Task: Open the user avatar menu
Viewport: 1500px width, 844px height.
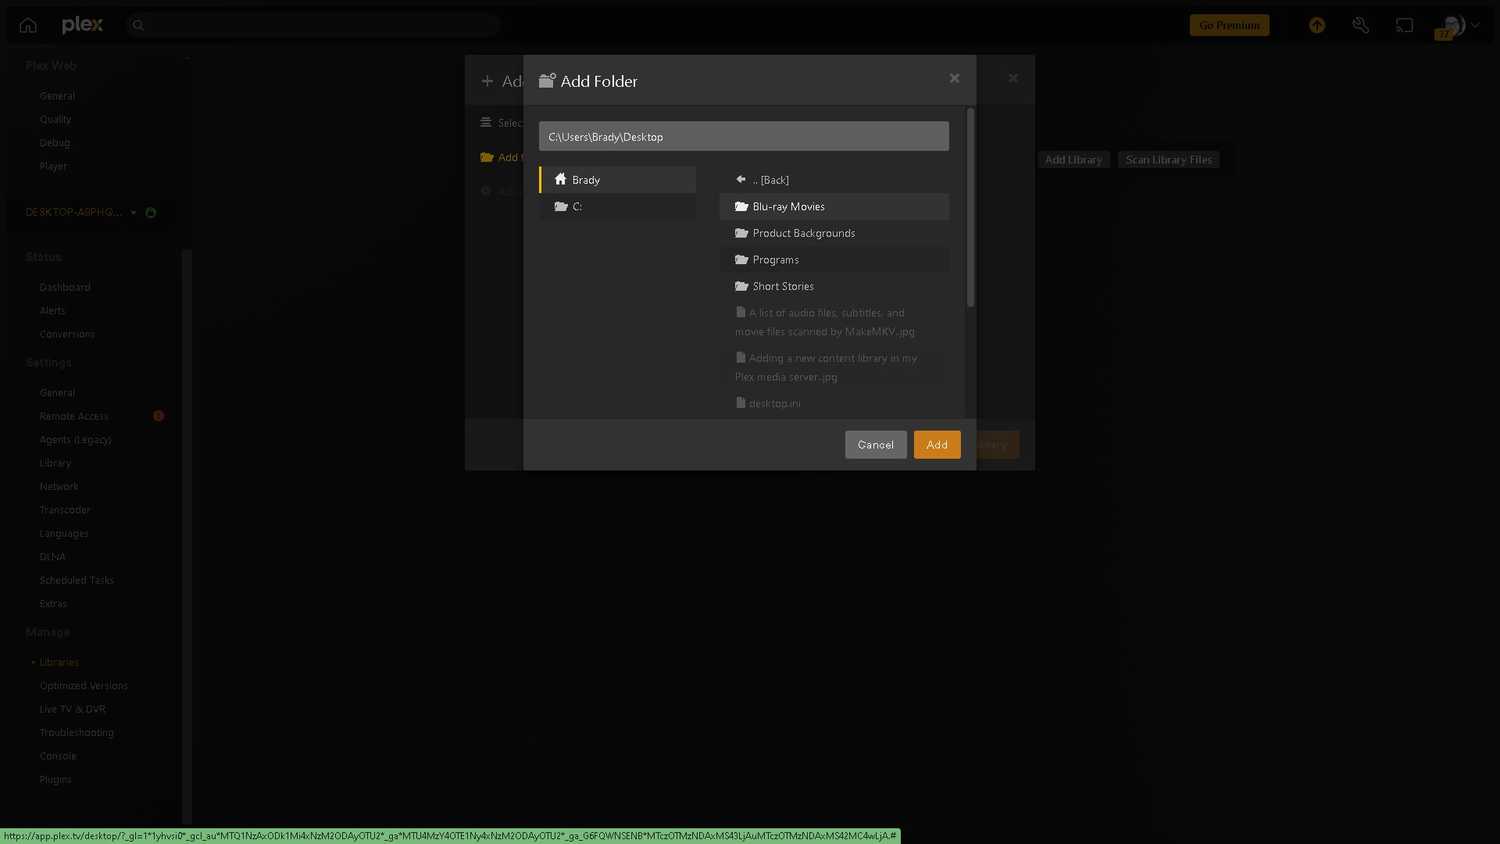Action: 1456,25
